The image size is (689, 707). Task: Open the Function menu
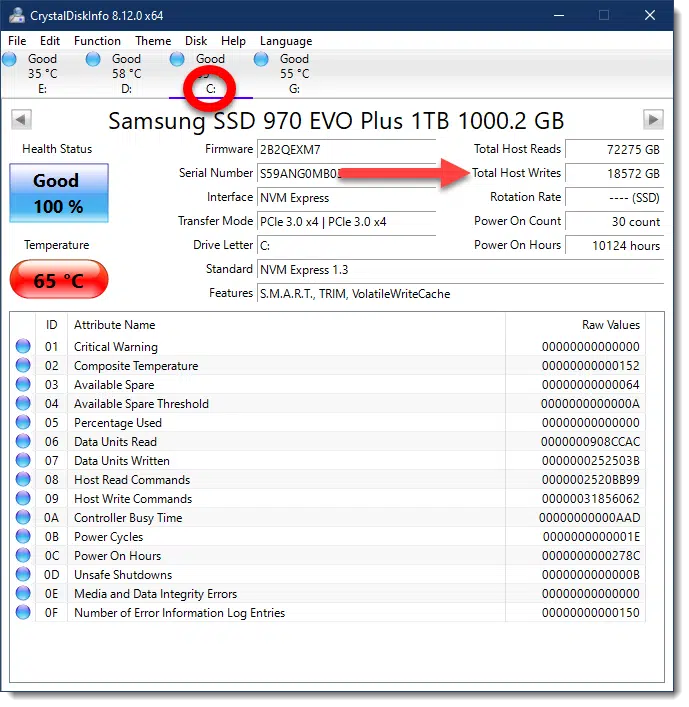click(x=97, y=41)
